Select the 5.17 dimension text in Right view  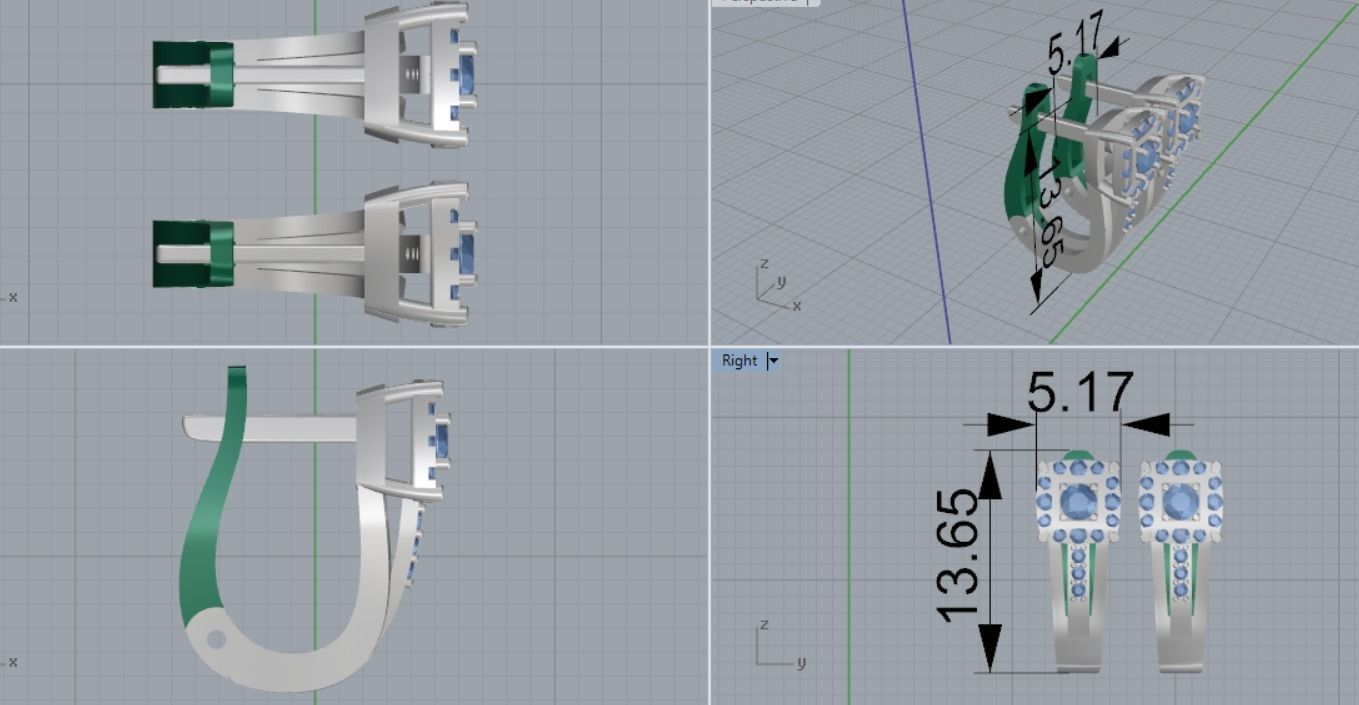1080,393
